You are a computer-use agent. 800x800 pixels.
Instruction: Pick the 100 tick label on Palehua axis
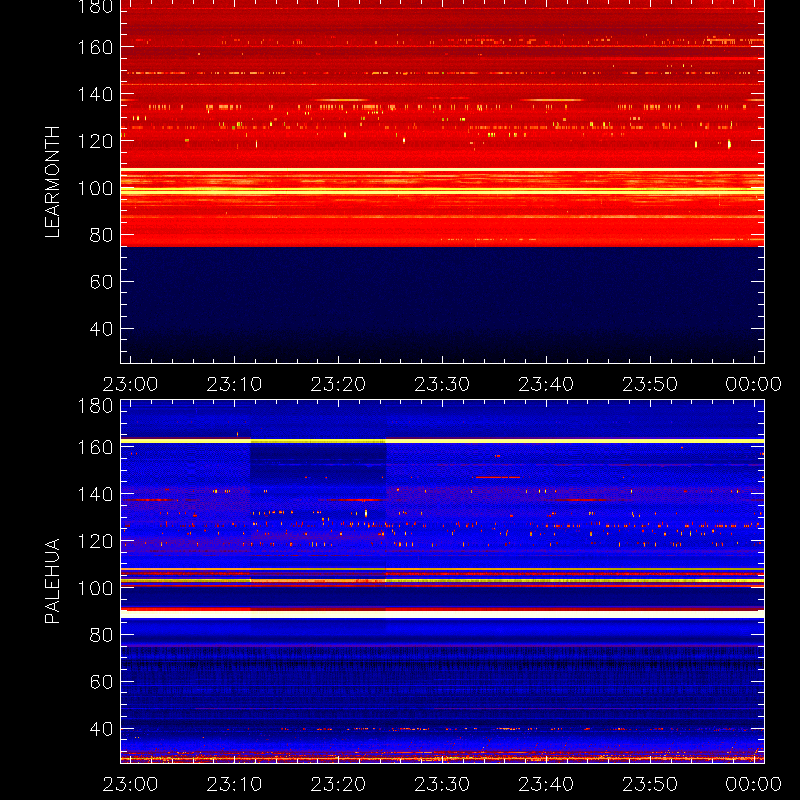(95, 588)
